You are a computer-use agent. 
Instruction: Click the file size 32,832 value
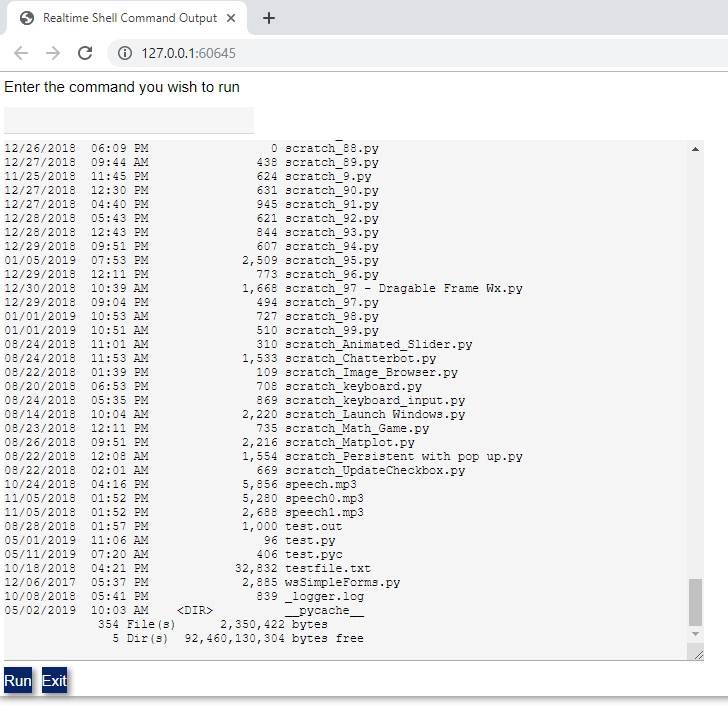(x=256, y=568)
